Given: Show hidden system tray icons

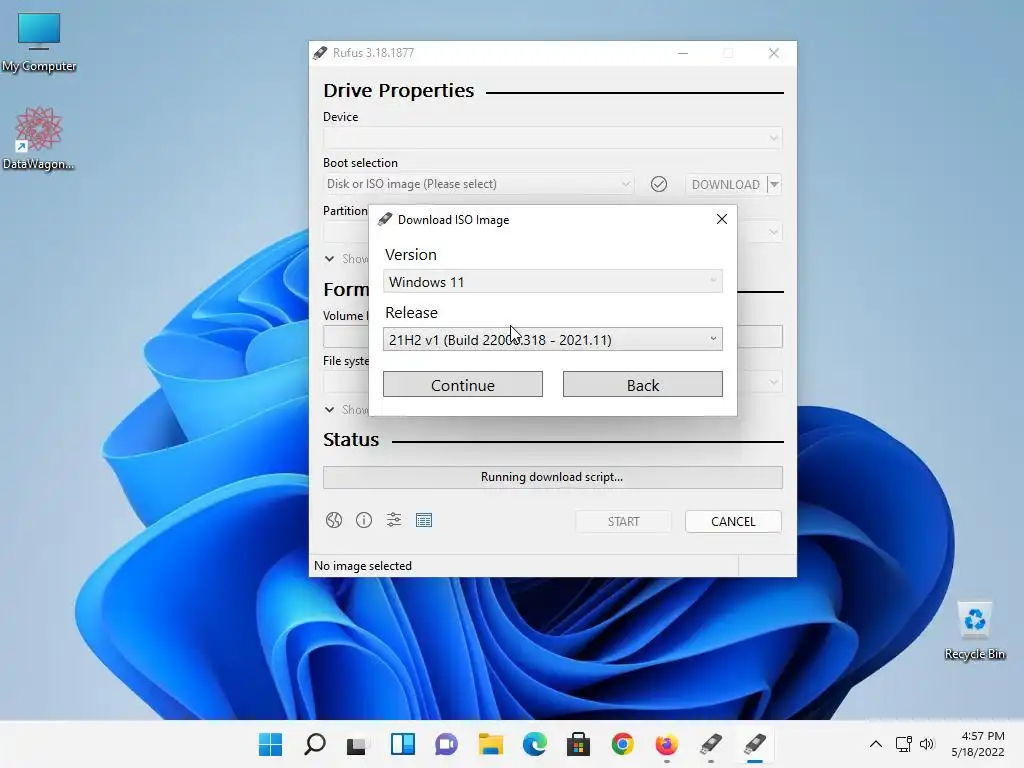Looking at the screenshot, I should pyautogui.click(x=876, y=744).
